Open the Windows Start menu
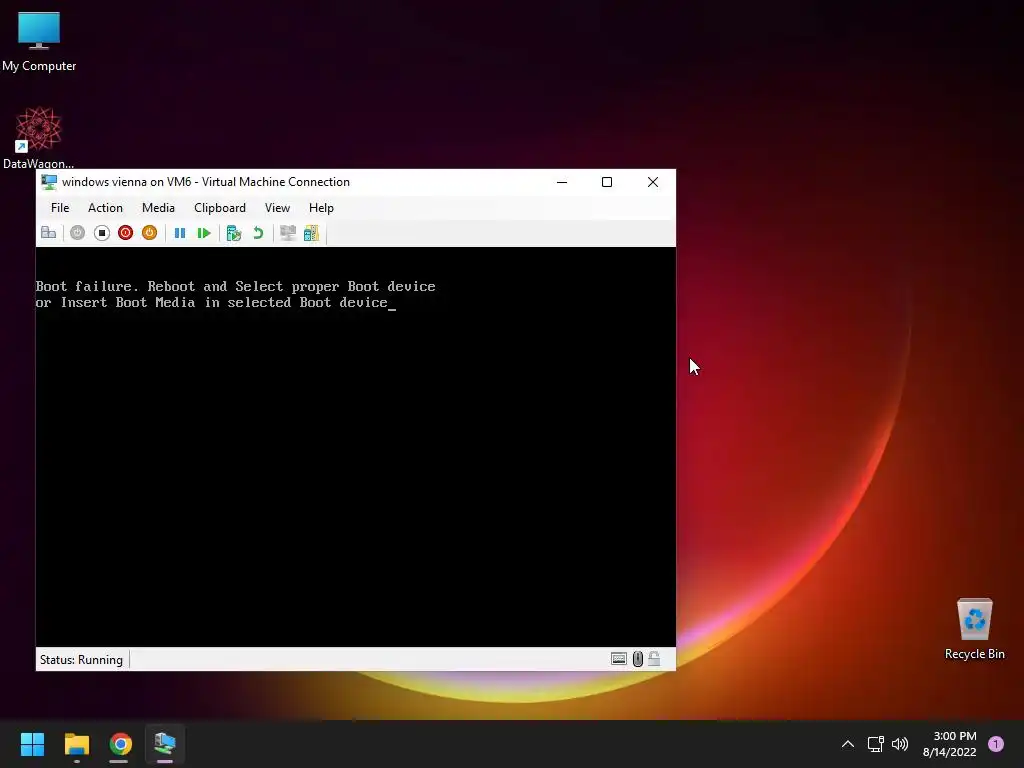This screenshot has height=768, width=1024. [32, 744]
